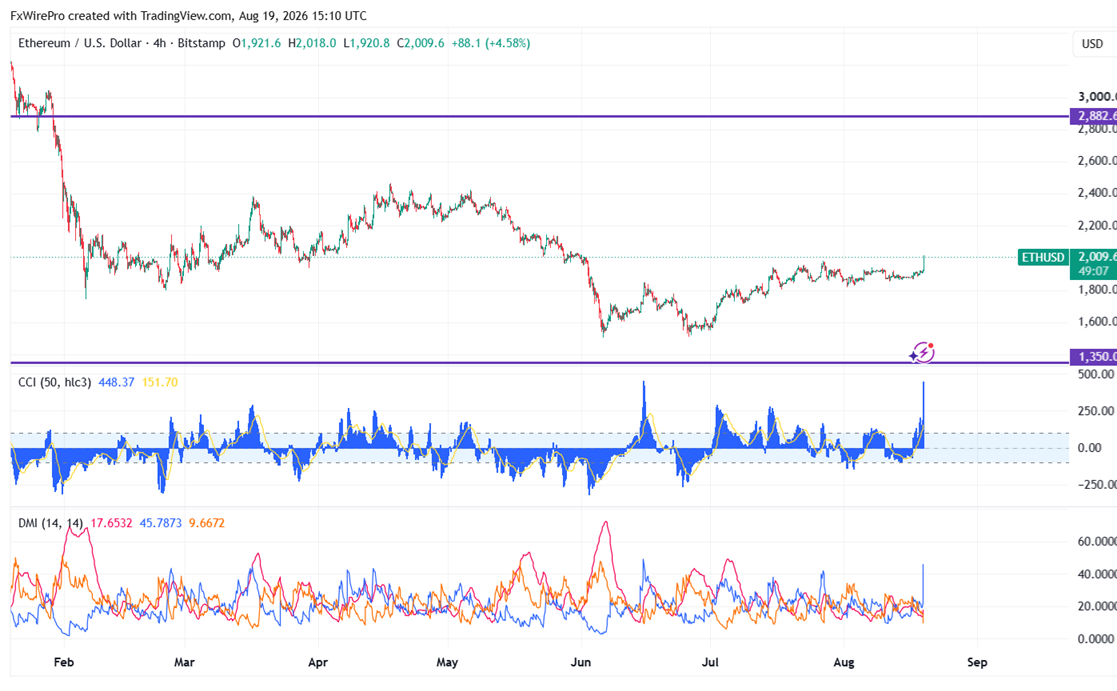The image size is (1117, 691).
Task: Click the Aug label on time axis
Action: tap(843, 663)
